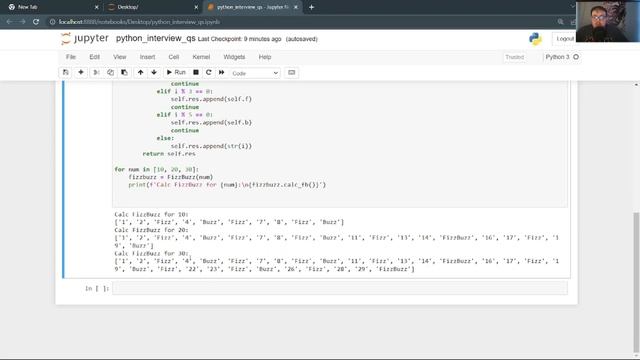Image resolution: width=640 pixels, height=360 pixels.
Task: Click the 'return self.res' code line
Action: [x=169, y=154]
